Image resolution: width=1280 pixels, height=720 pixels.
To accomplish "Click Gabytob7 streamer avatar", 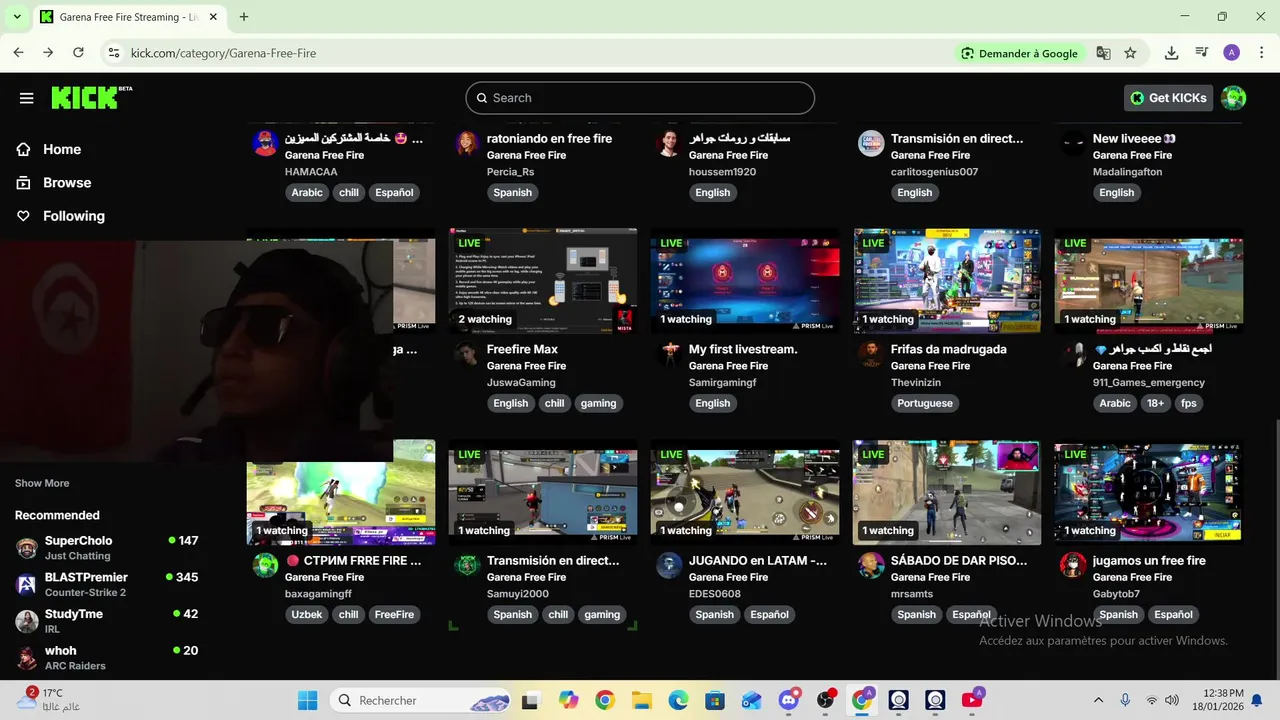I will pyautogui.click(x=1073, y=565).
